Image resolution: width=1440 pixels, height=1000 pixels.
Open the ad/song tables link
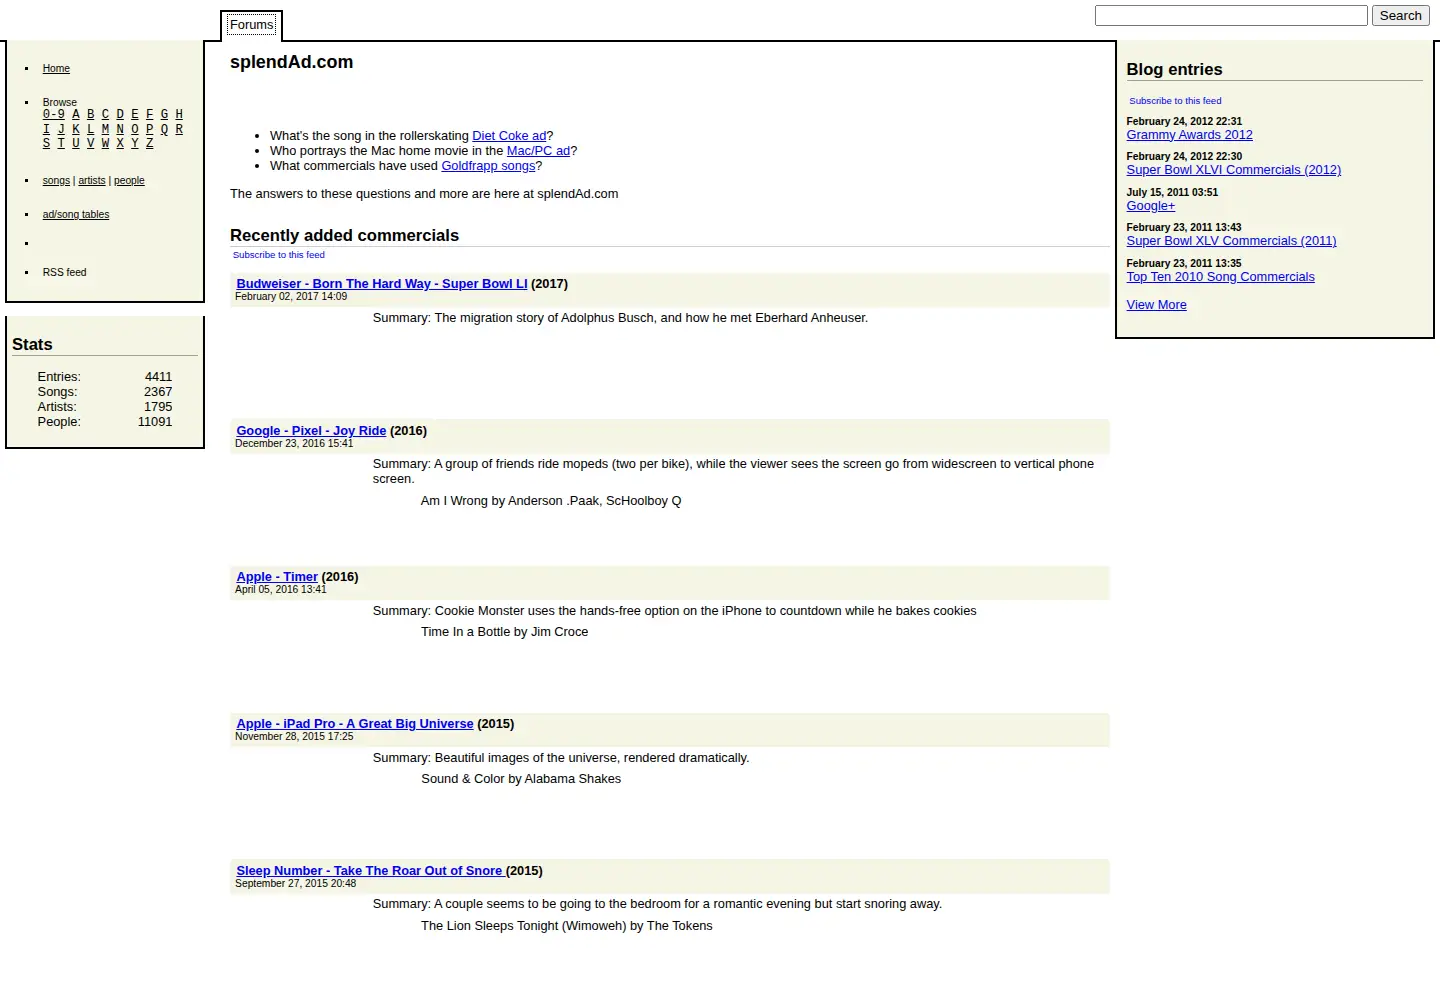[76, 215]
